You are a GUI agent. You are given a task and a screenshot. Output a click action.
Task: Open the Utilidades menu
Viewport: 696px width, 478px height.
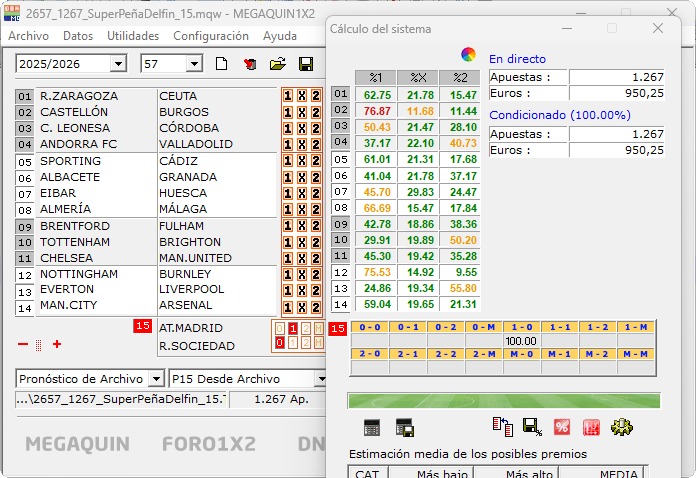(x=132, y=35)
